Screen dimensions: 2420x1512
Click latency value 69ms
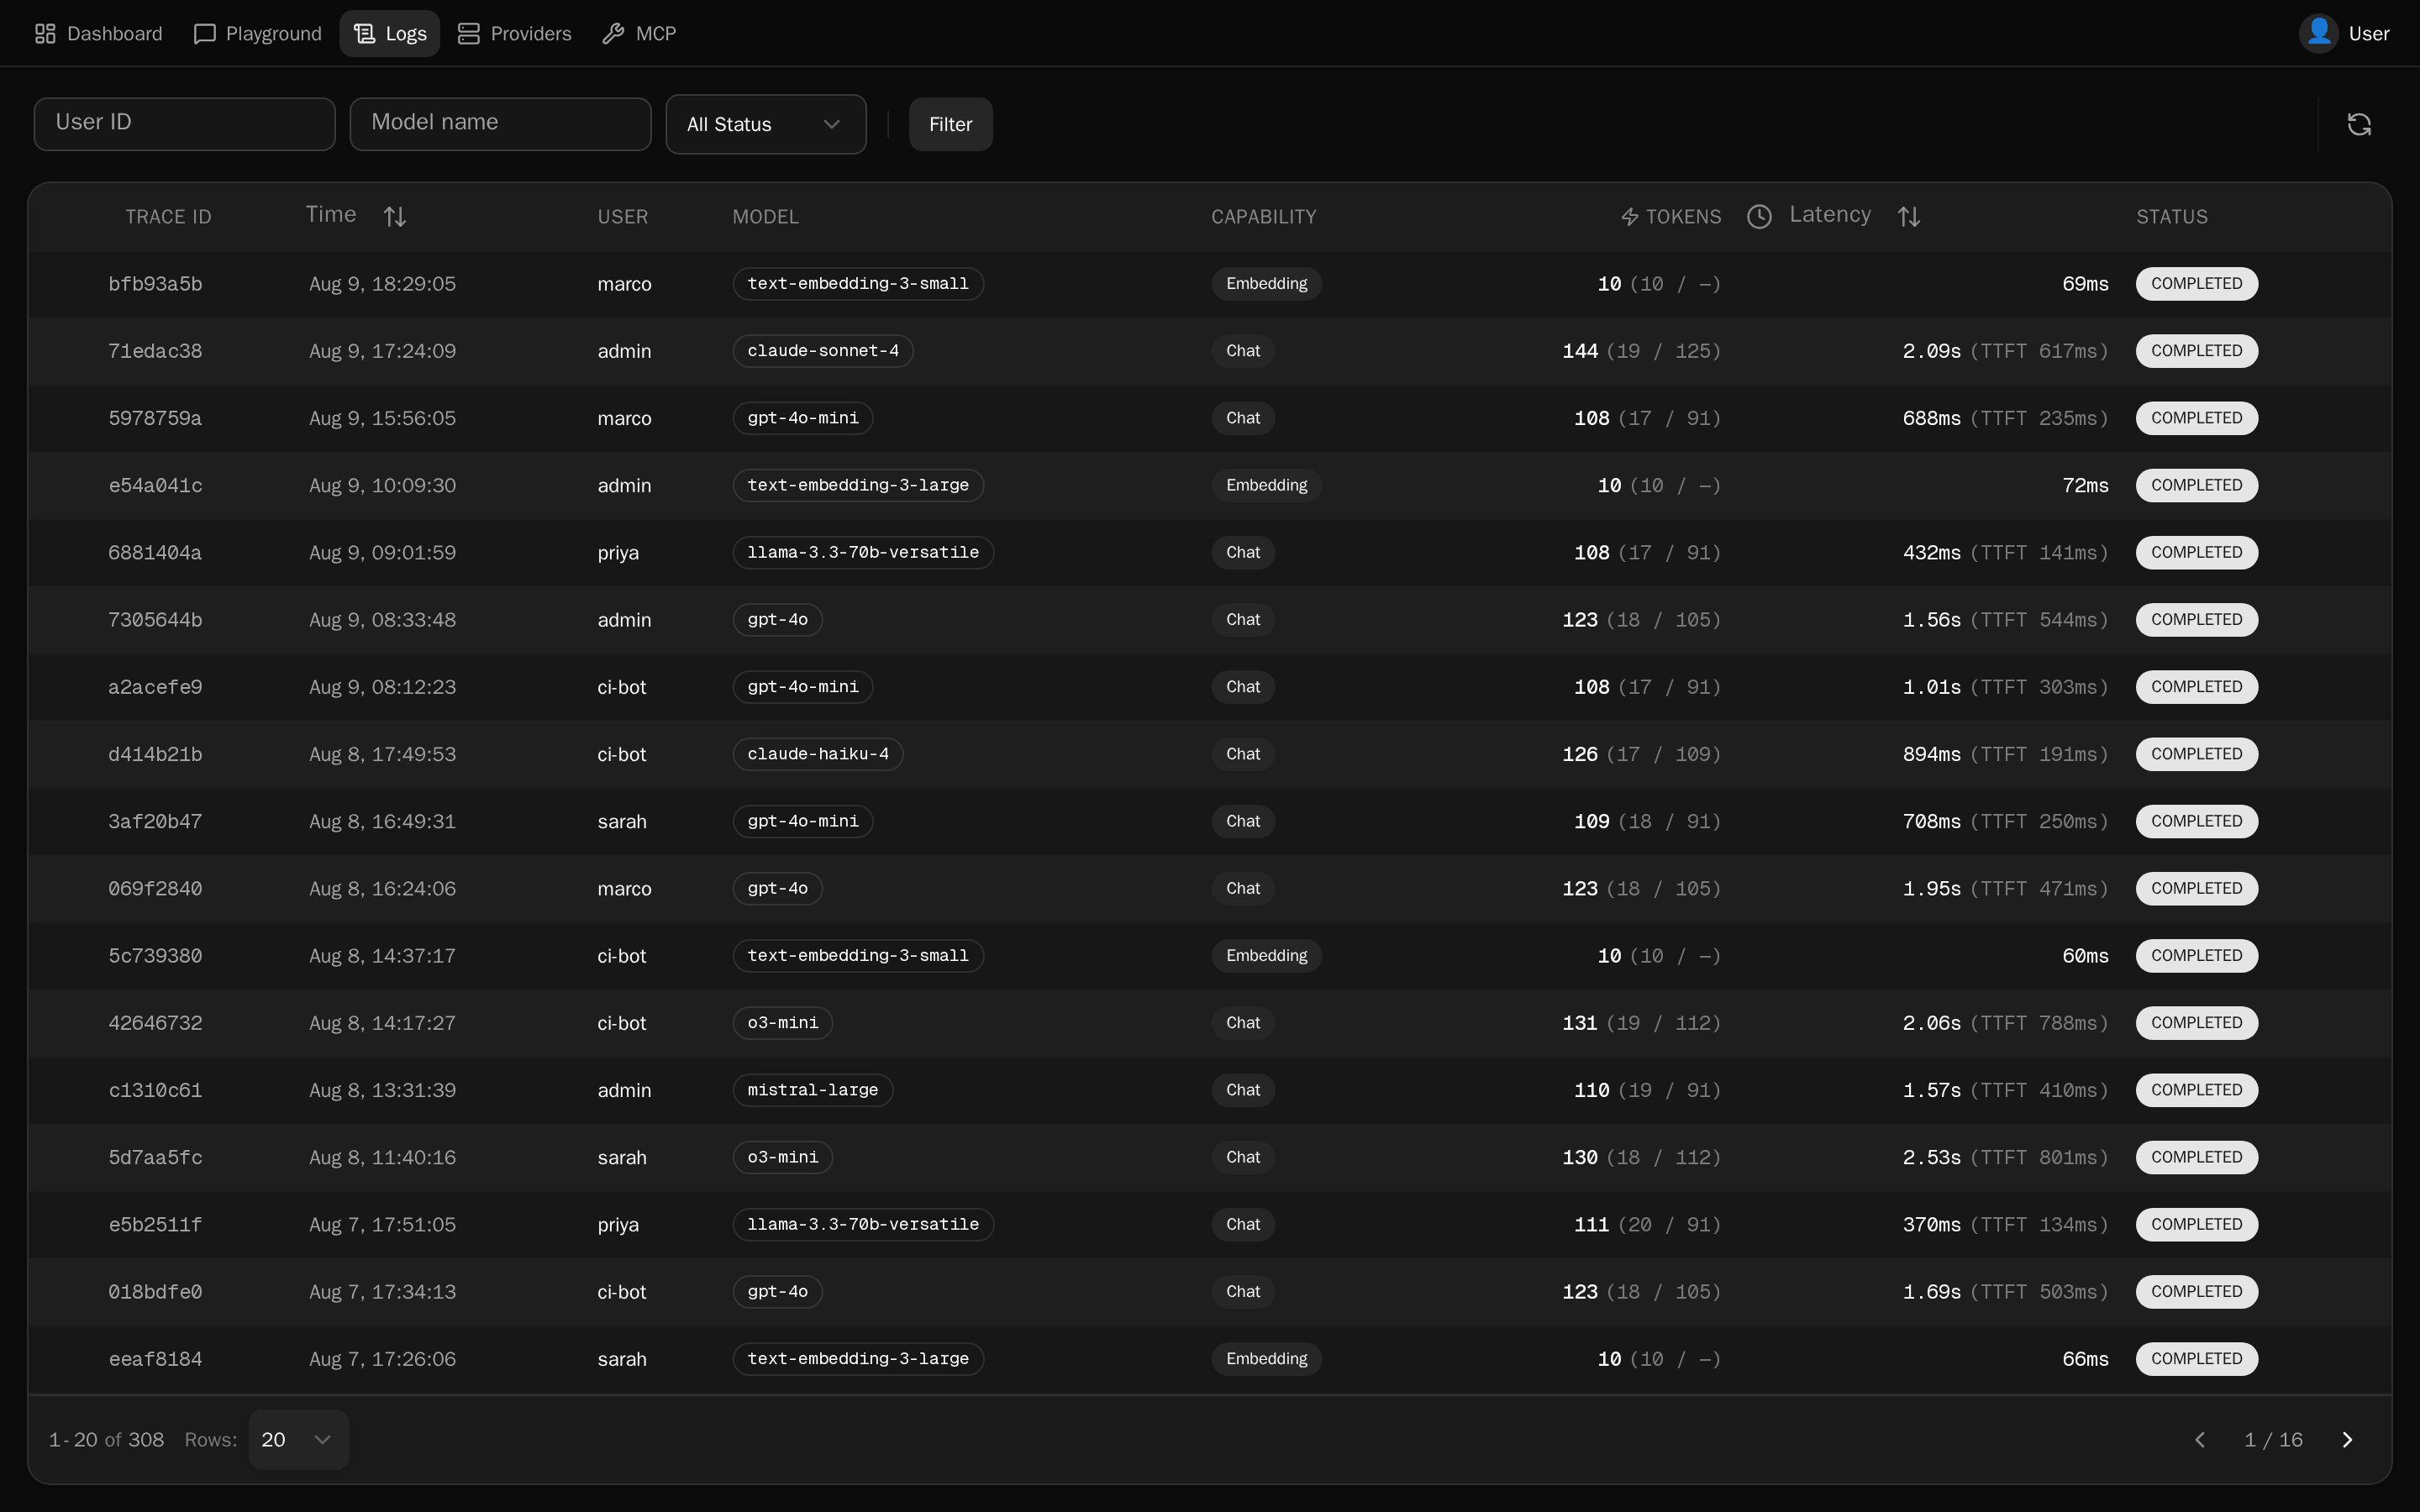coord(2085,284)
